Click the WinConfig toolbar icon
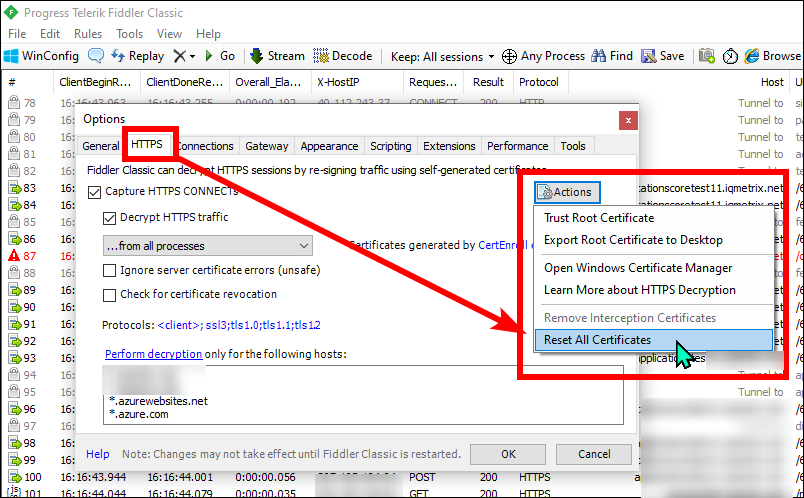The image size is (804, 498). pos(11,56)
